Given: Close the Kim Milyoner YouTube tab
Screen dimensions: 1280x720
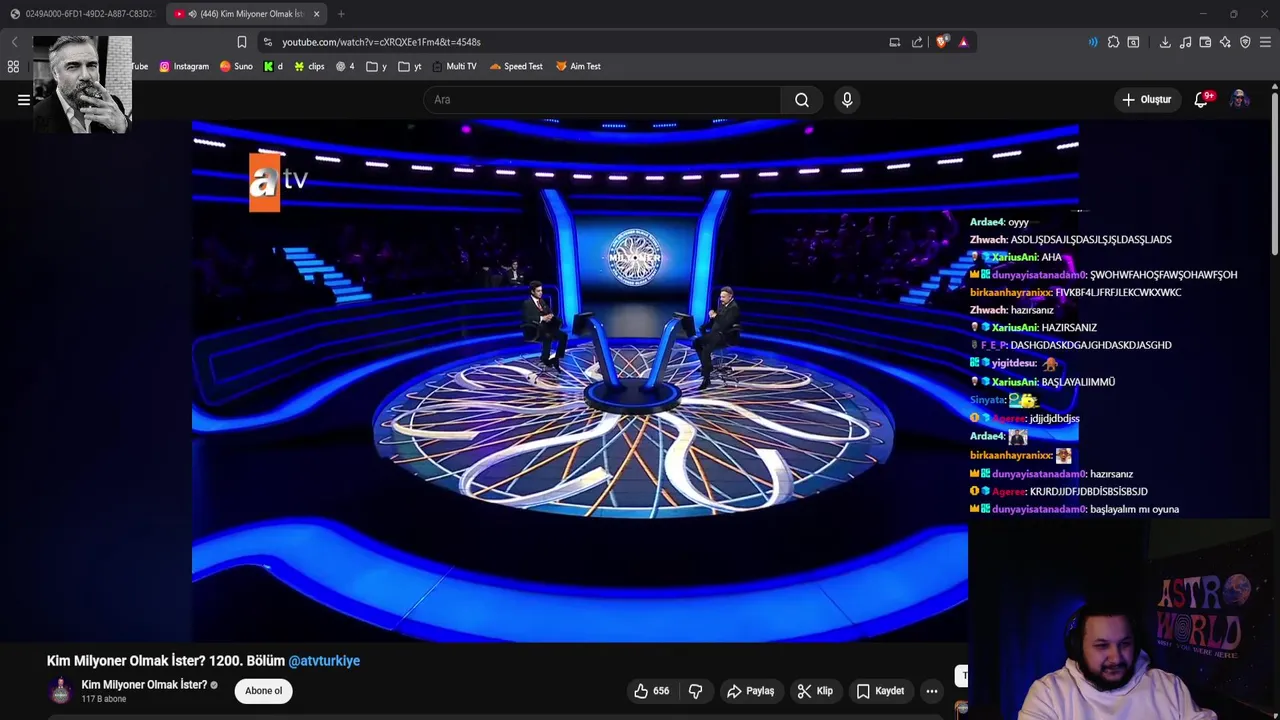Looking at the screenshot, I should point(317,14).
